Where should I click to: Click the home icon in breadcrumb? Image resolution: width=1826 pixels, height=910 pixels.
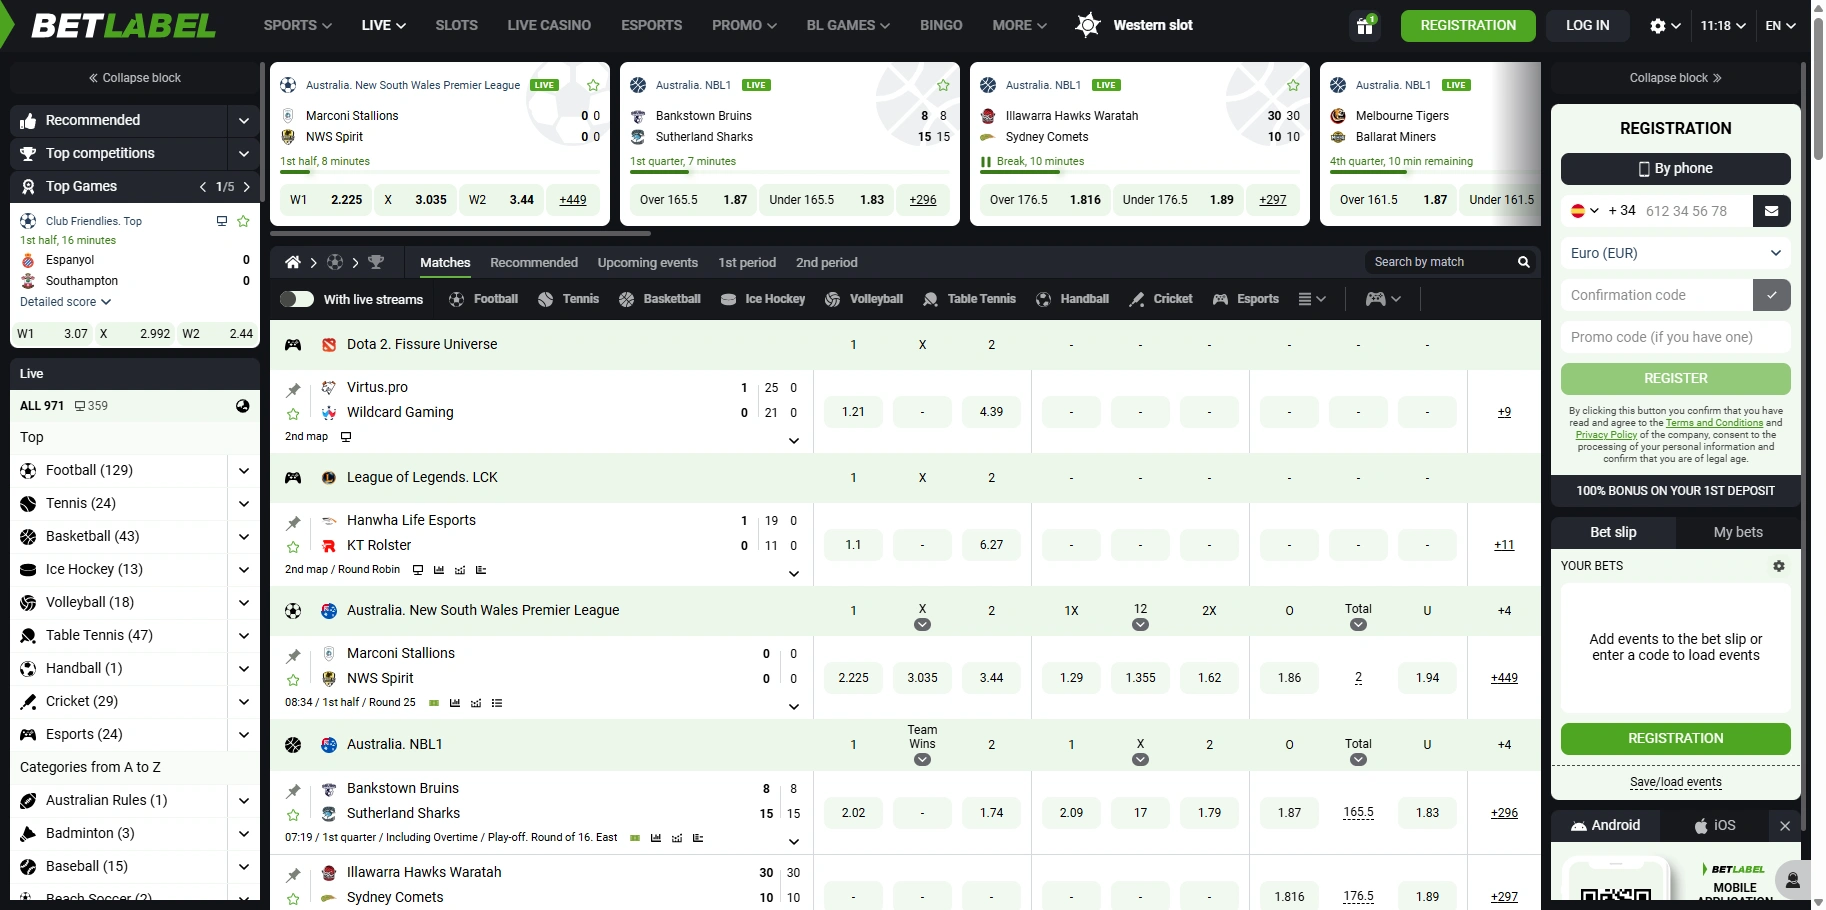point(292,262)
